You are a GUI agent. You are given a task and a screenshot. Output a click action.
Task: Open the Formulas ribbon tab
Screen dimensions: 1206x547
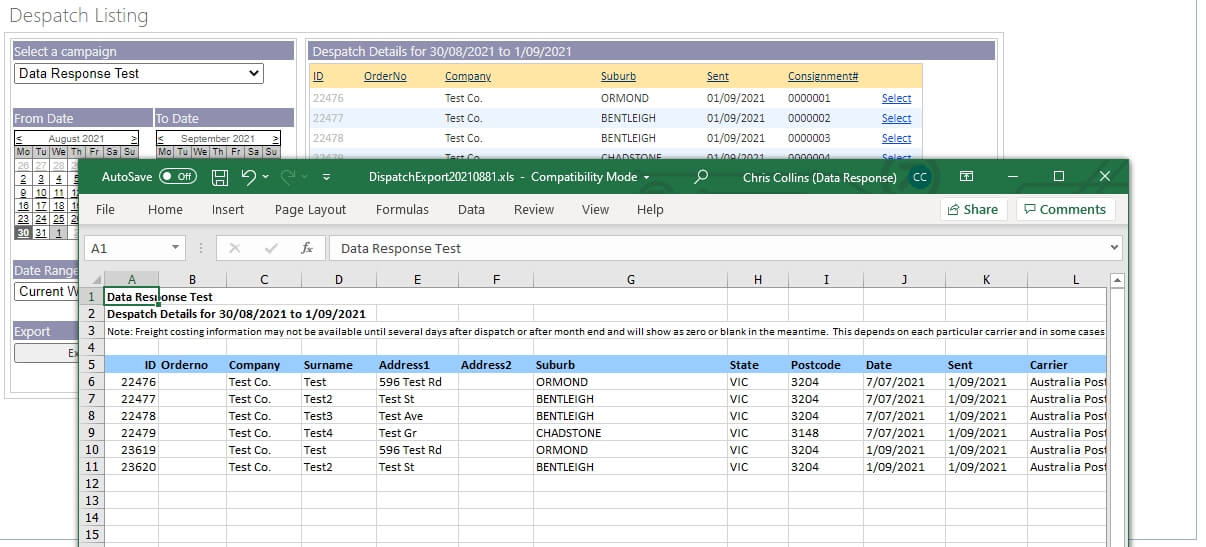click(x=402, y=210)
